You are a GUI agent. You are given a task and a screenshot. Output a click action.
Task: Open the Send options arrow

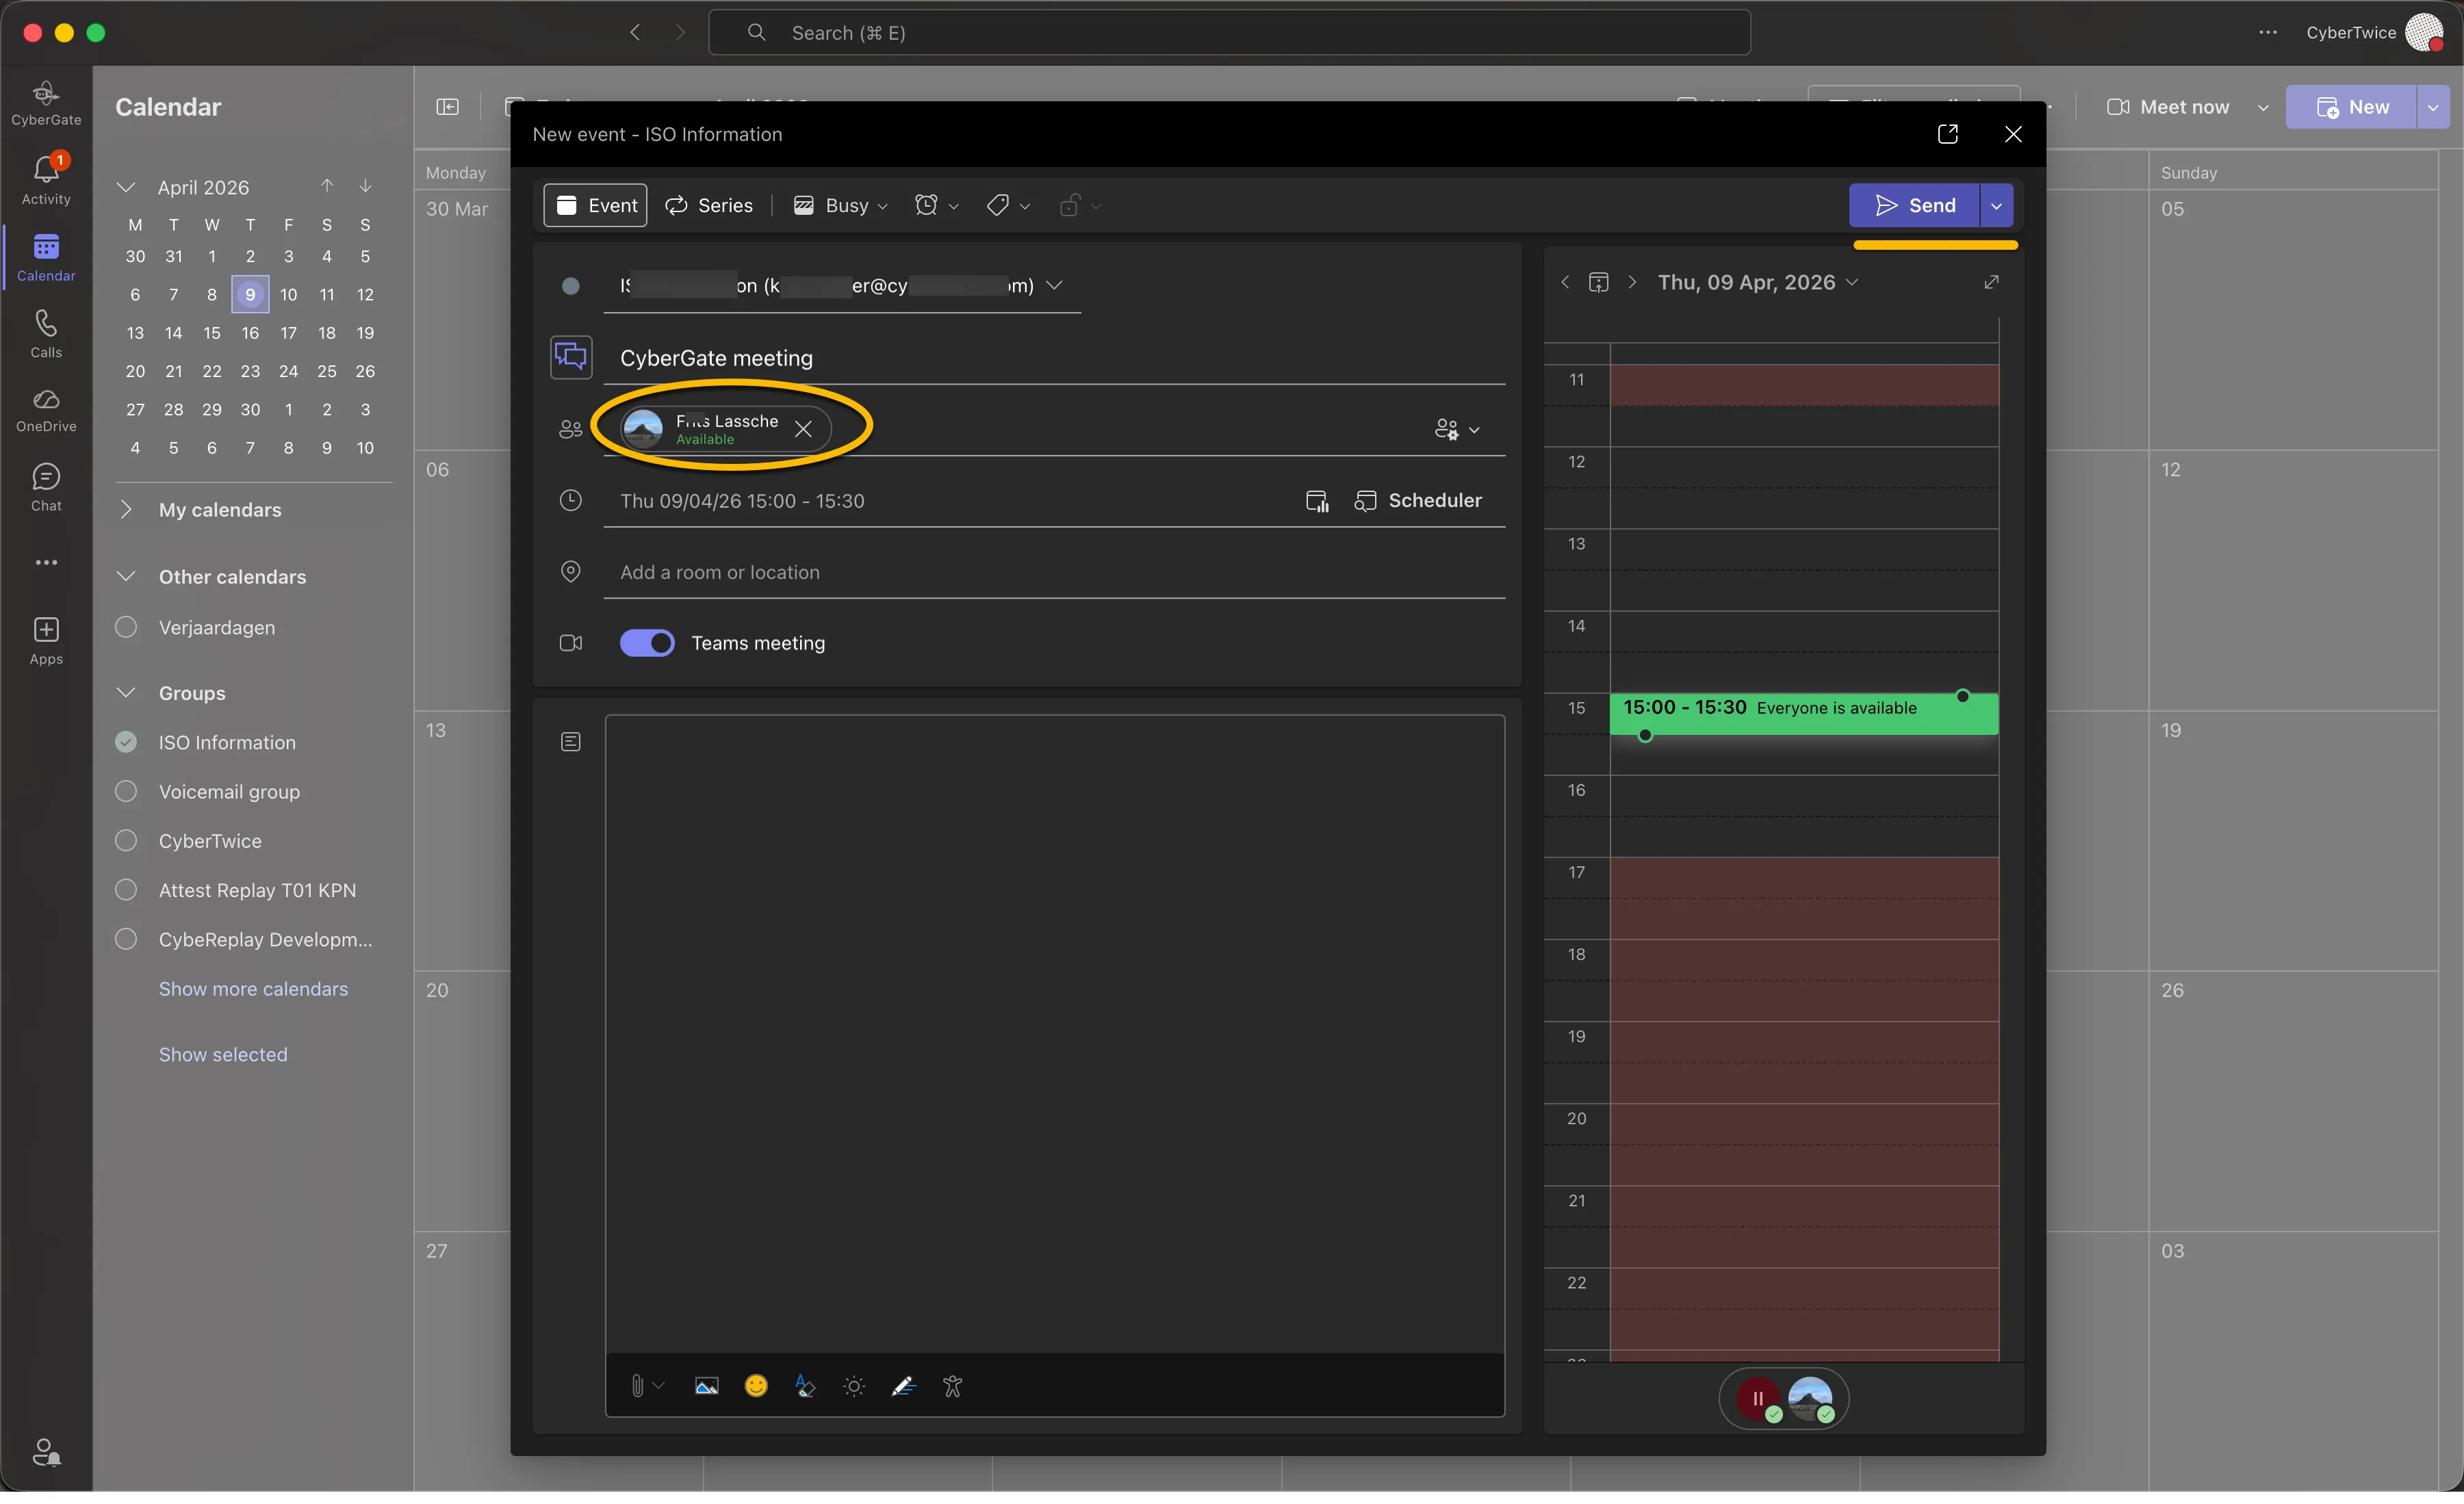point(1996,205)
